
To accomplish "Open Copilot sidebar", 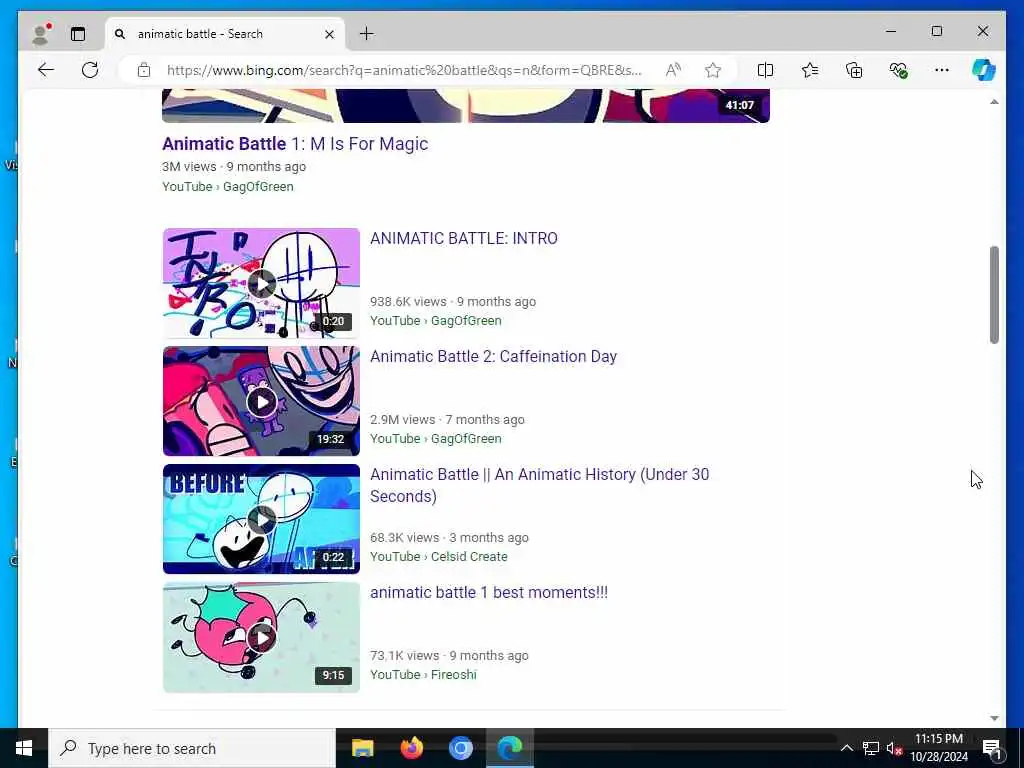I will [x=984, y=70].
